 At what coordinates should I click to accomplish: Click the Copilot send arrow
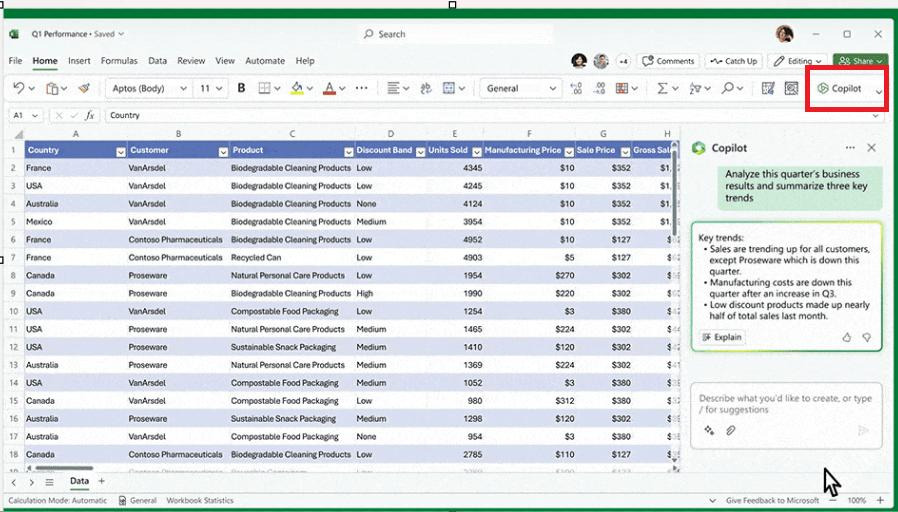(x=863, y=430)
